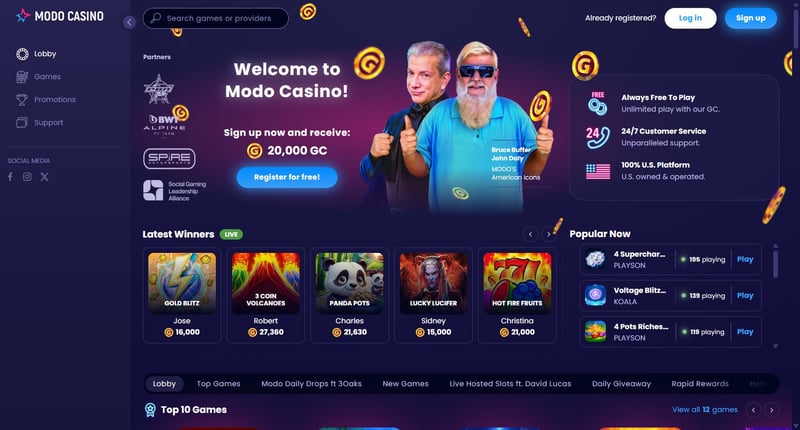800x430 pixels.
Task: Click the Popular Now list scrollbar
Action: click(776, 263)
